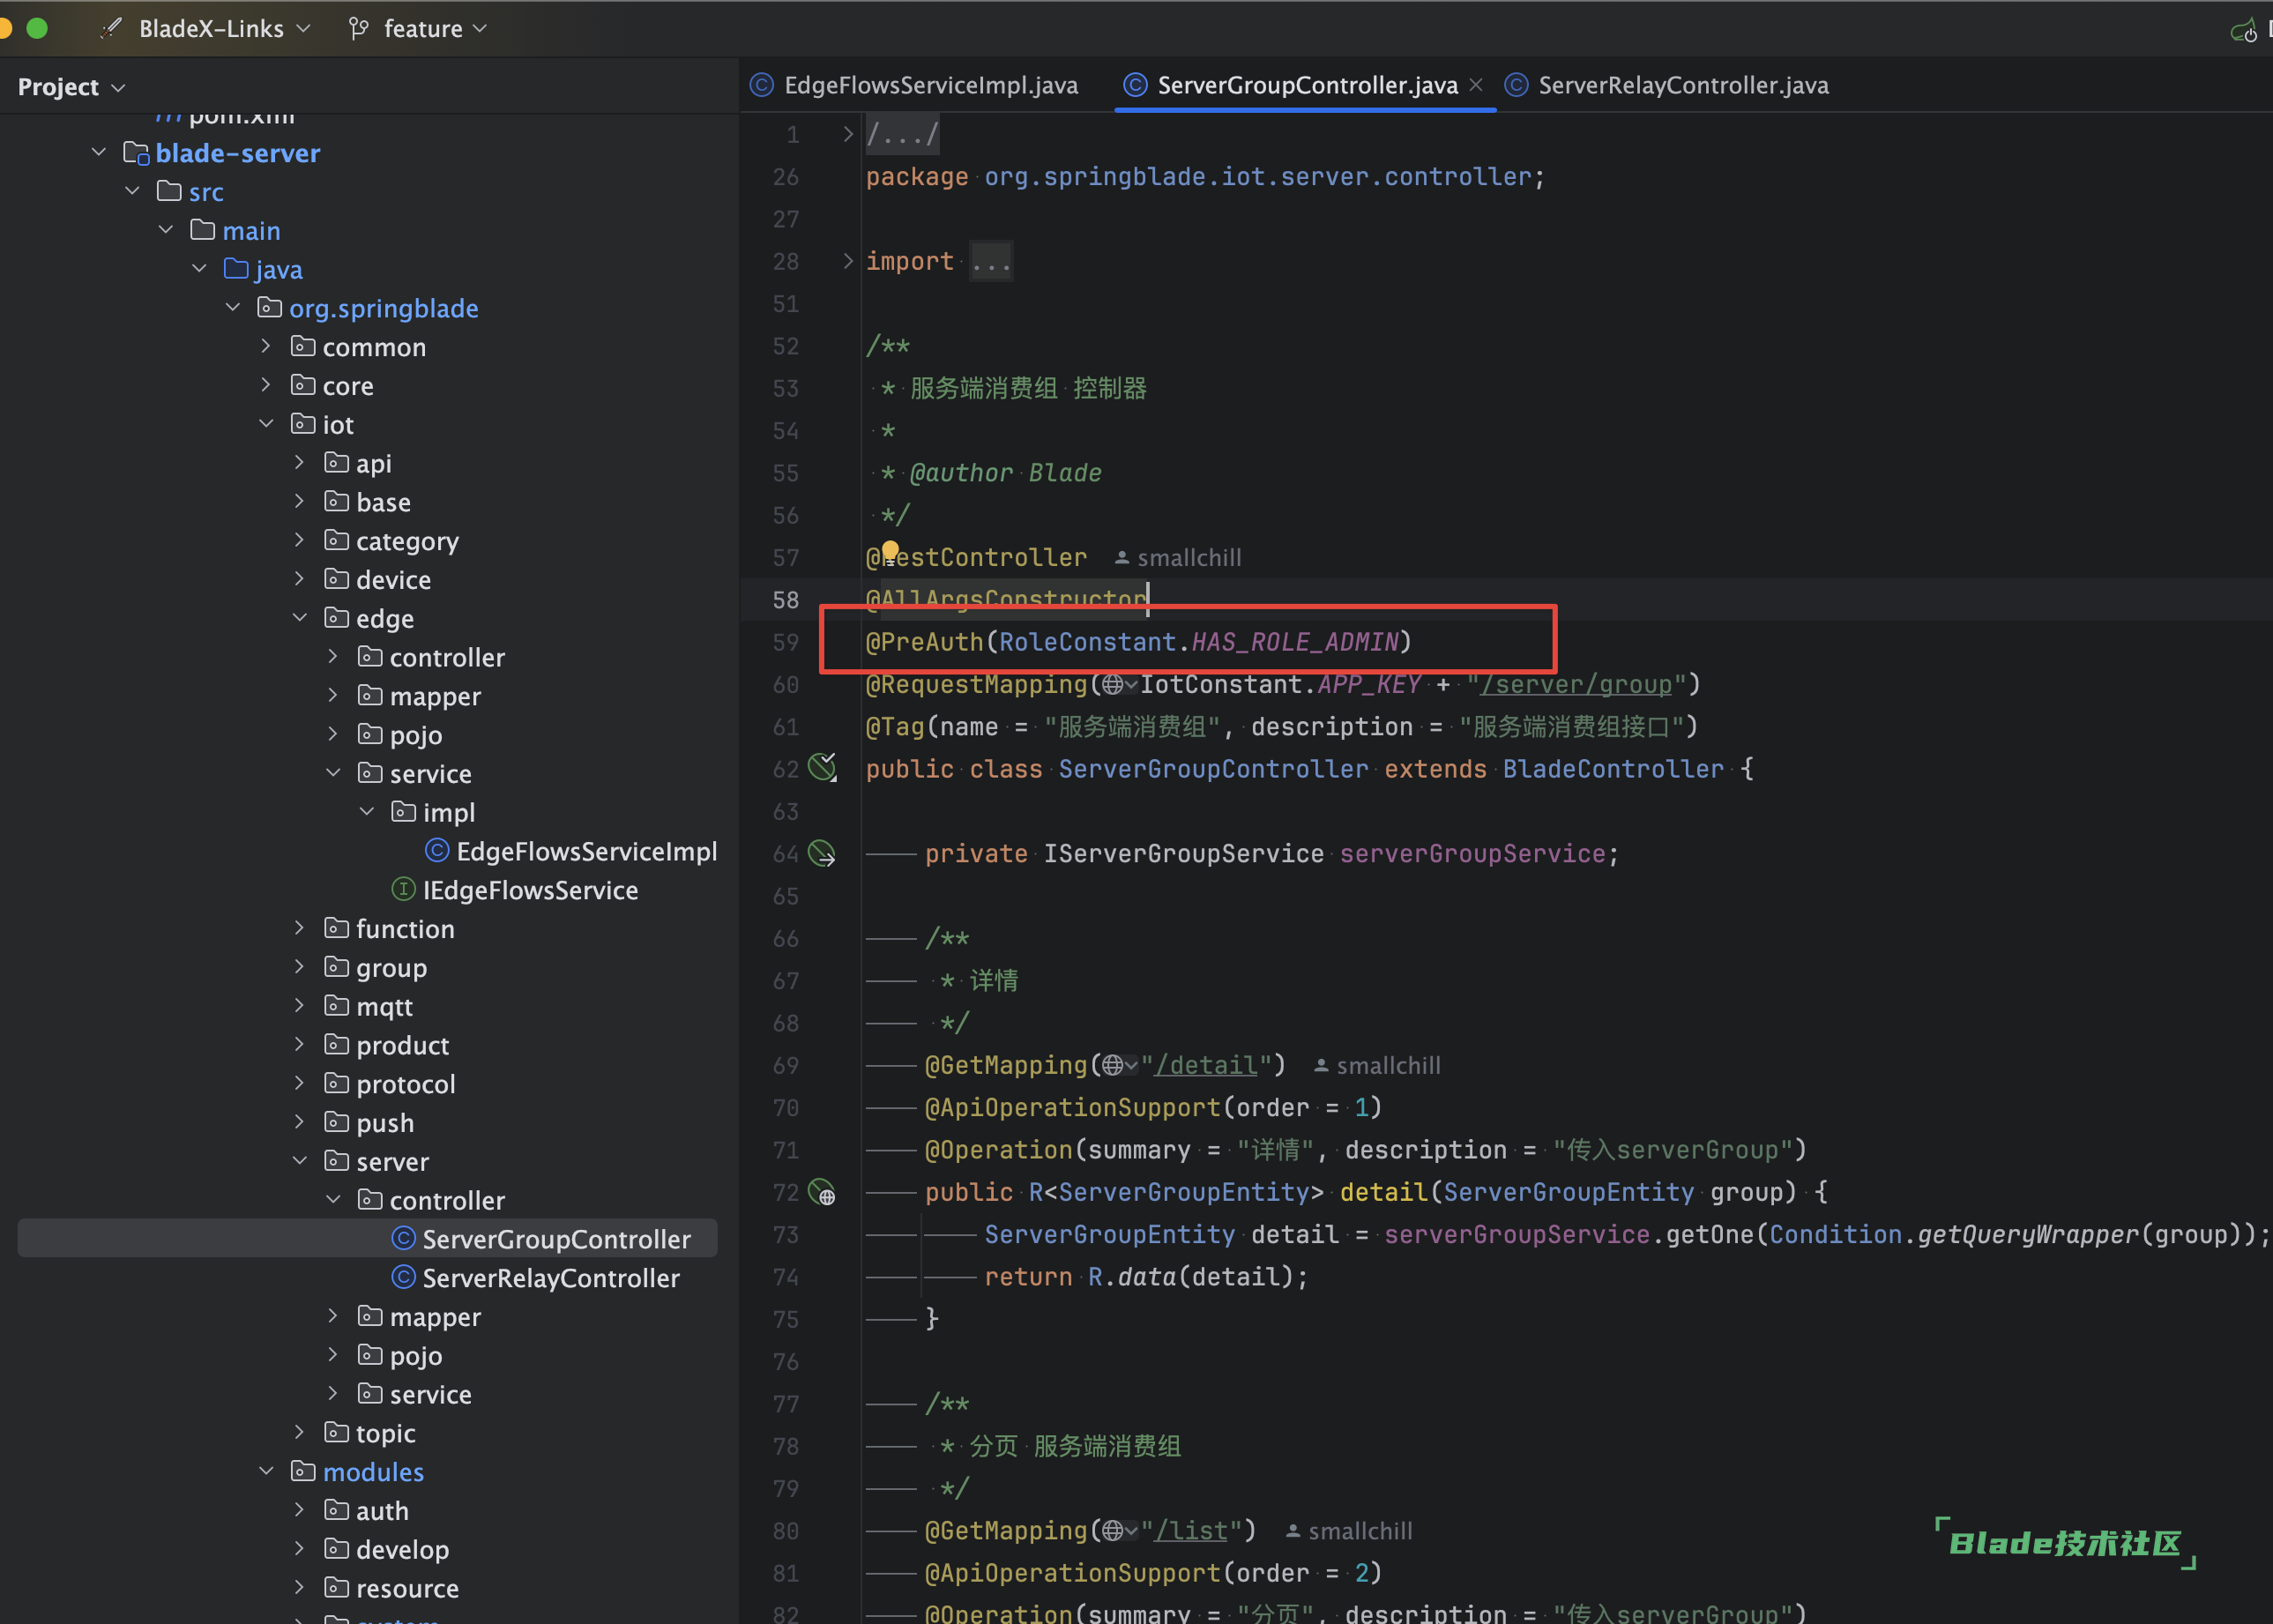Click the edge mapper package icon
Image resolution: width=2273 pixels, height=1624 pixels.
pyautogui.click(x=370, y=695)
